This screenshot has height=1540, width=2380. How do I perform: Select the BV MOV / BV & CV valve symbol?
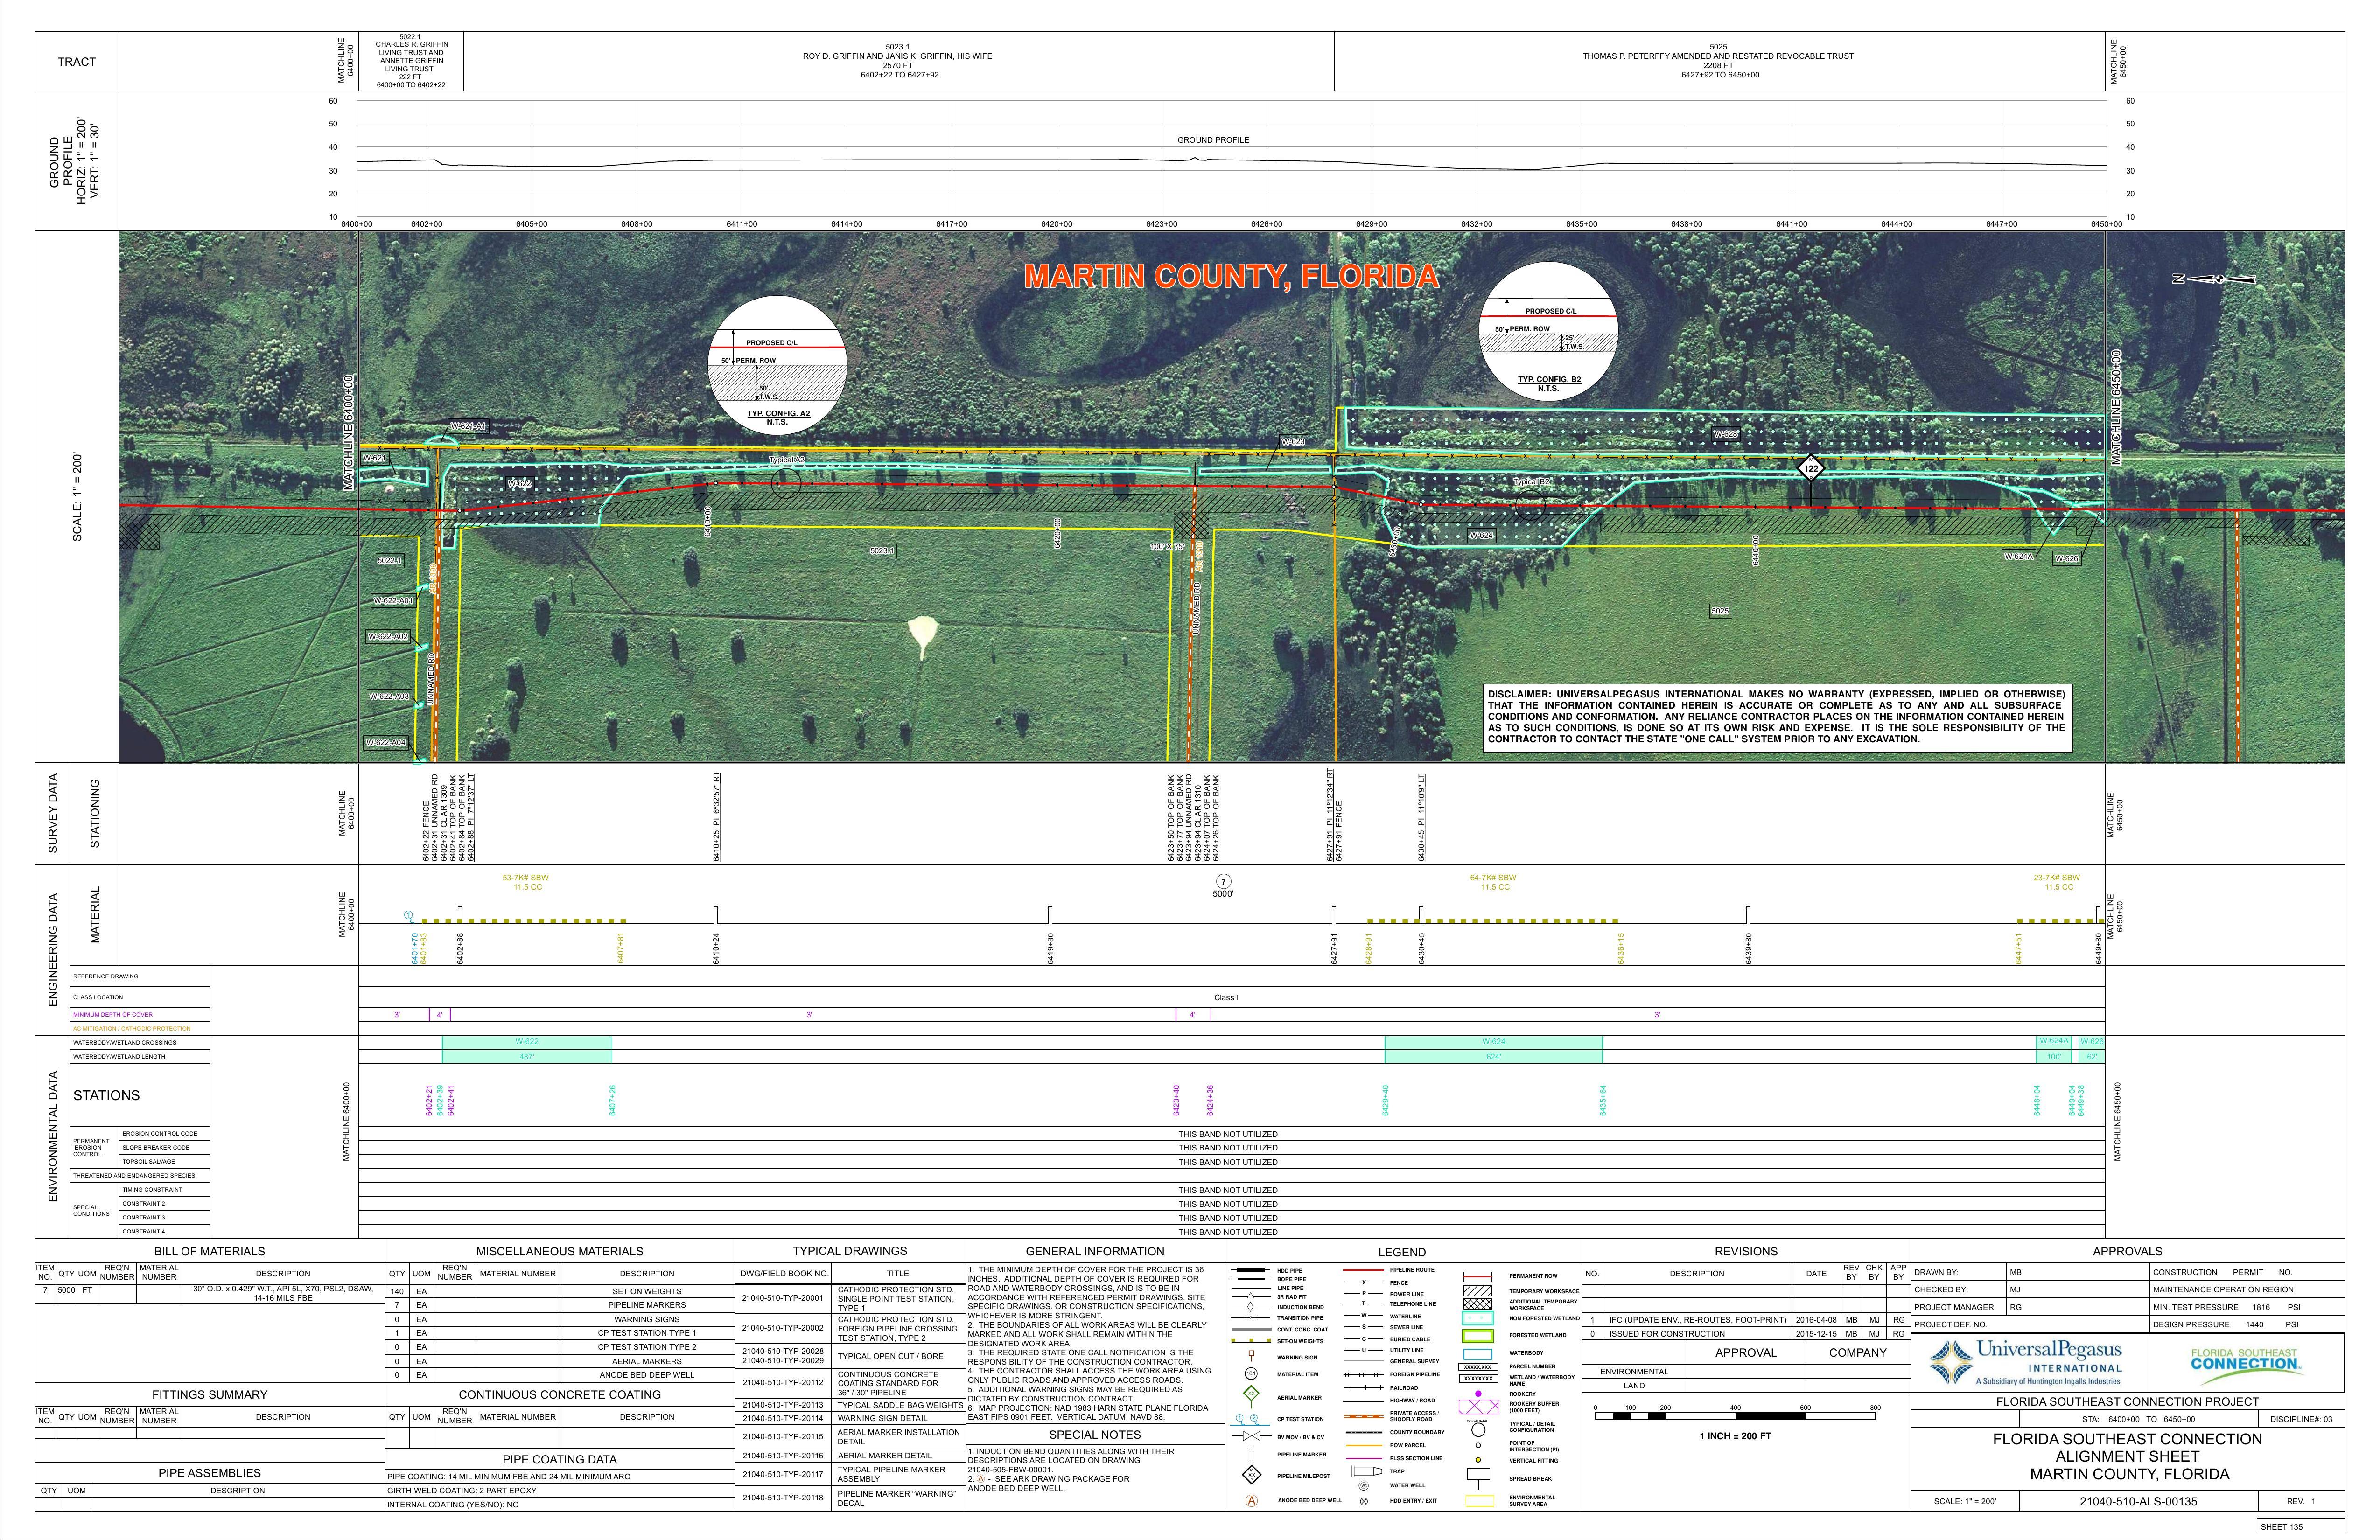(1251, 1436)
